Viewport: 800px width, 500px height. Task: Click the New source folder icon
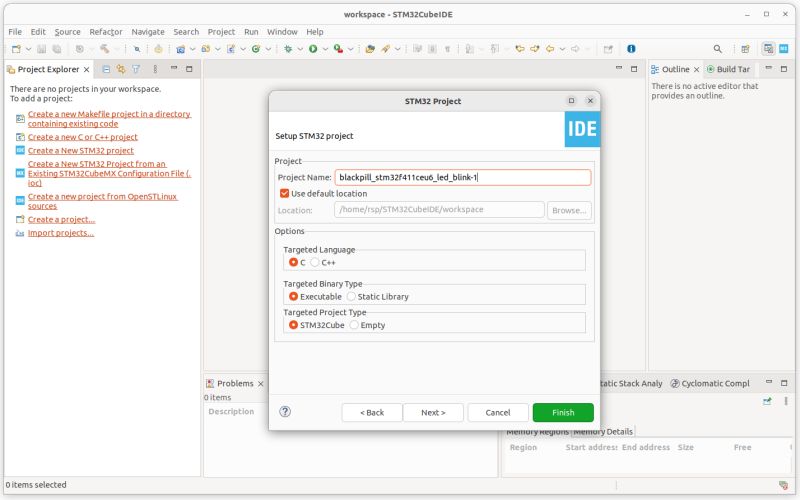(206, 49)
